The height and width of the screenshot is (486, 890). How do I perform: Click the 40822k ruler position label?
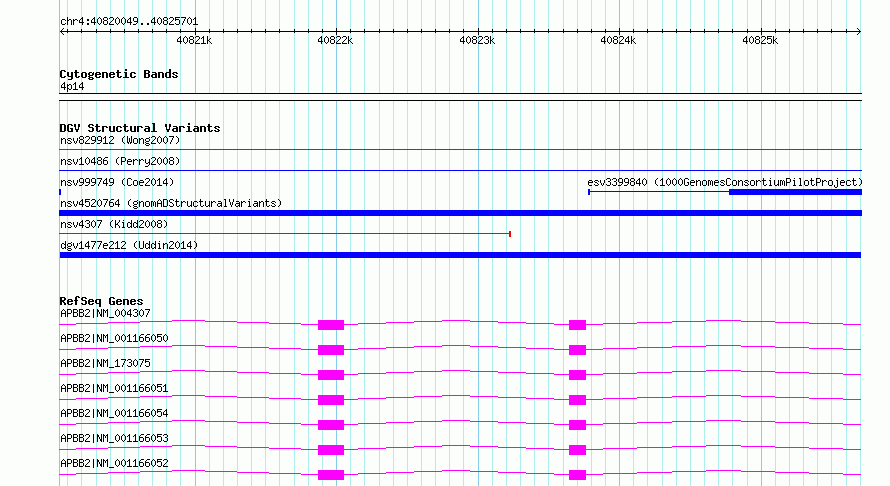(335, 40)
